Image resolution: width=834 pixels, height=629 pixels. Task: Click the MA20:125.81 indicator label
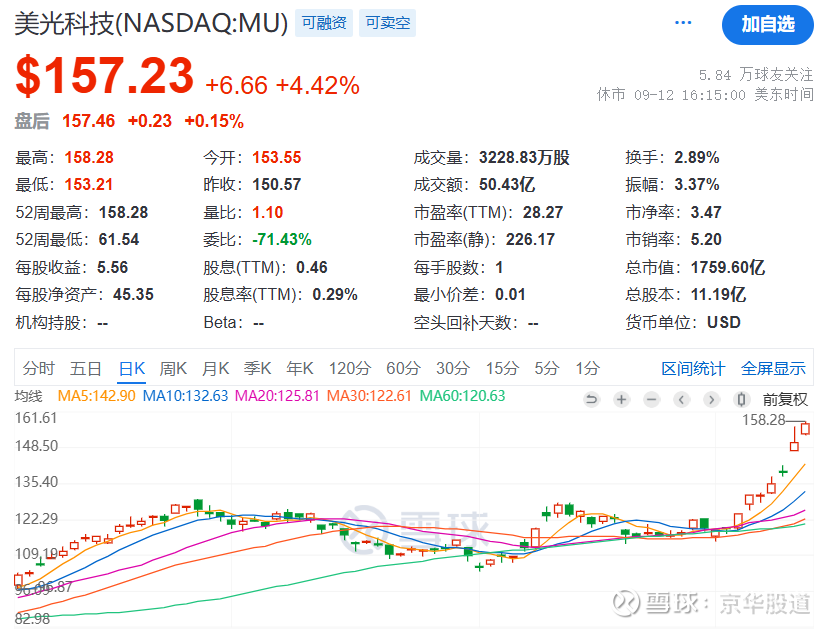tap(277, 396)
